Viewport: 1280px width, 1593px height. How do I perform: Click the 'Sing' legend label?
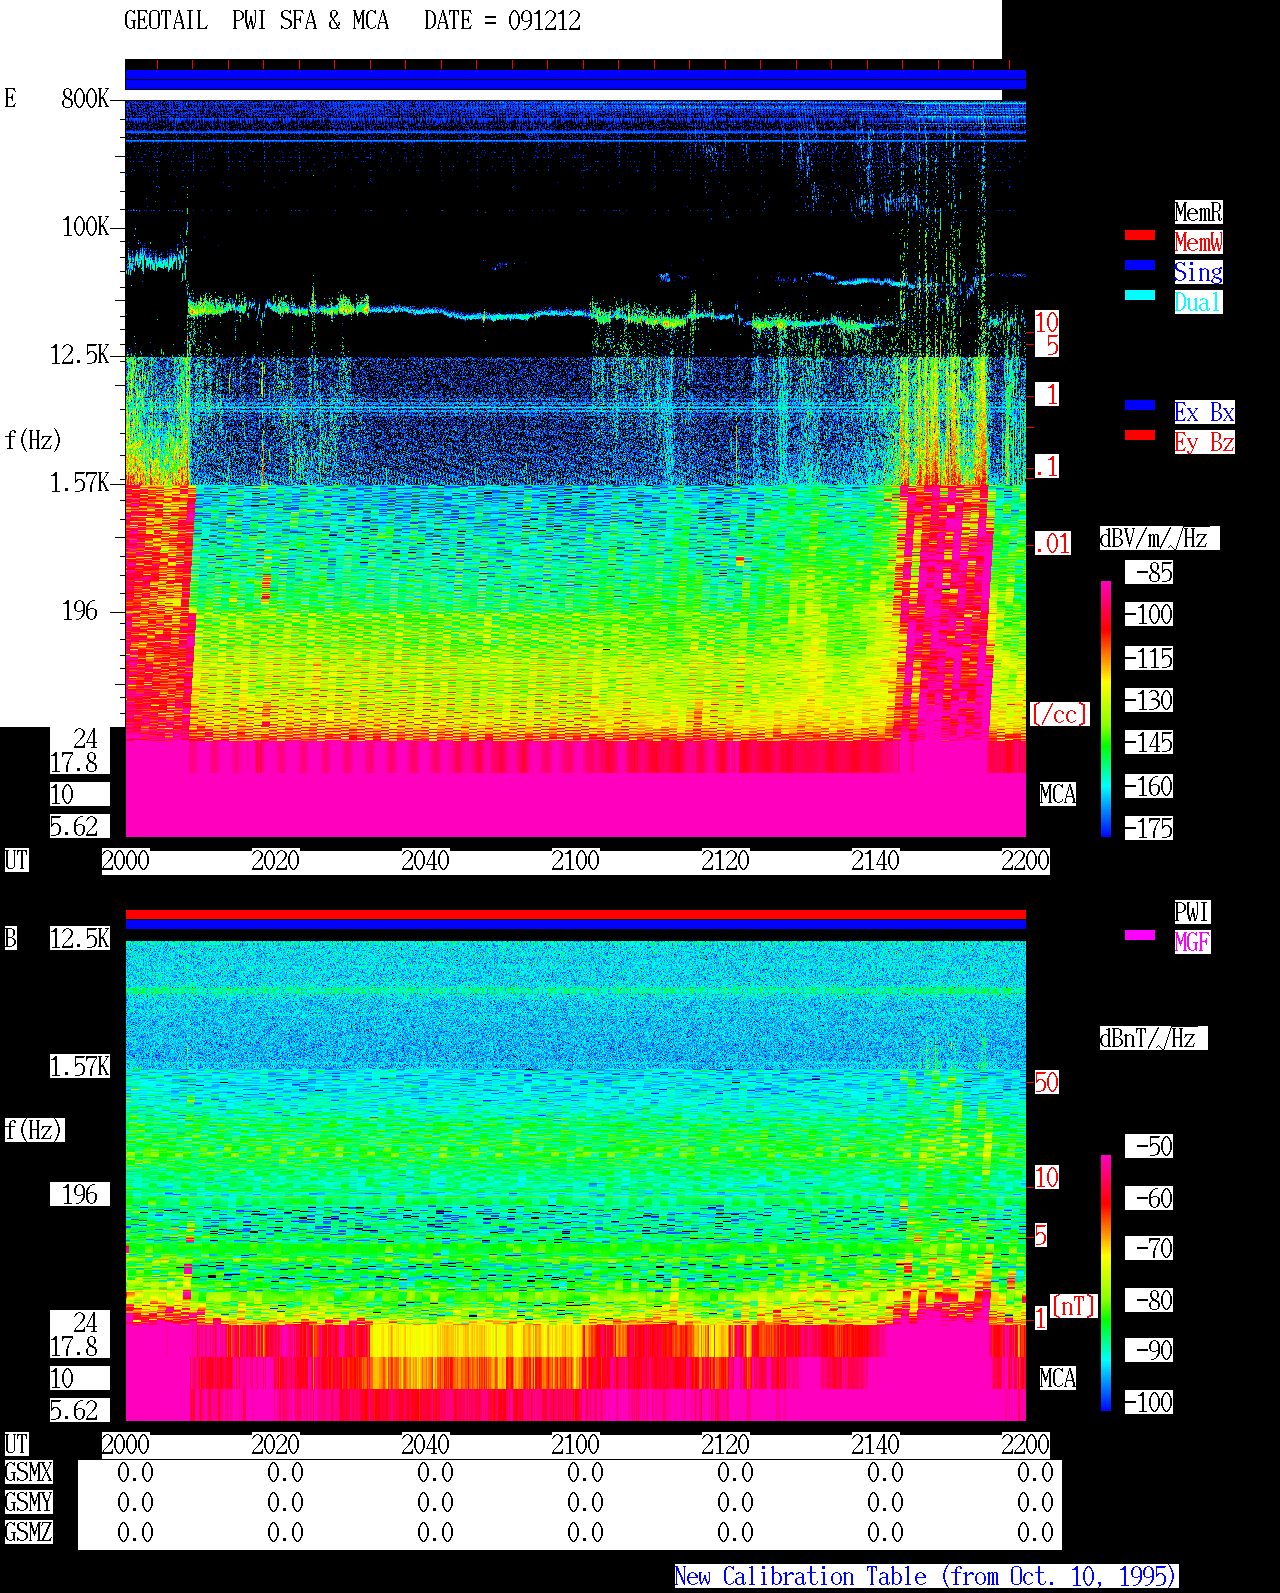[x=1198, y=272]
